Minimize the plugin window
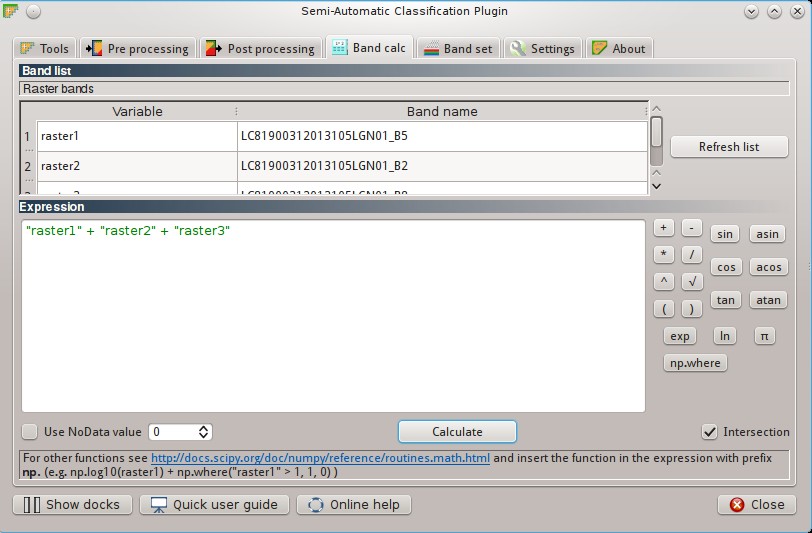This screenshot has width=812, height=533. [751, 11]
